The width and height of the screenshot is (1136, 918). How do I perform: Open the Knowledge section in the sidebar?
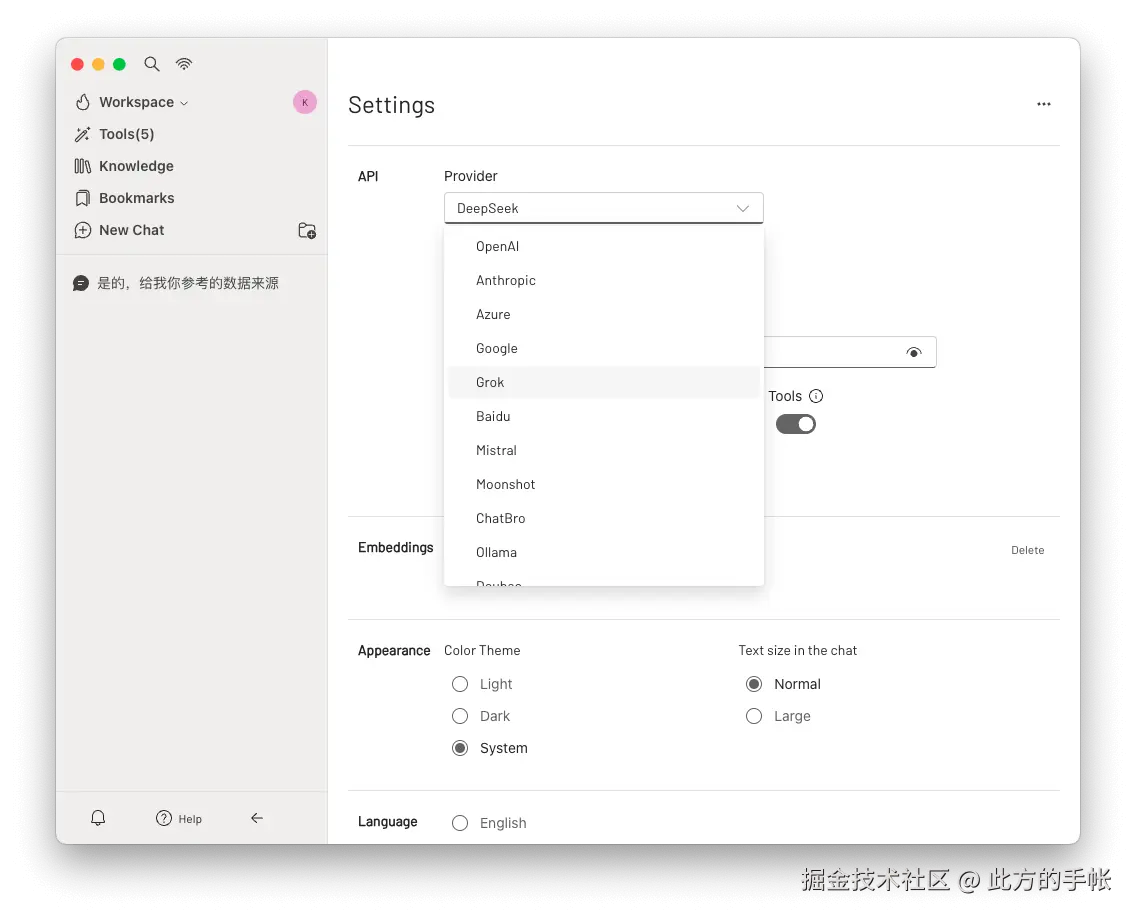[135, 165]
